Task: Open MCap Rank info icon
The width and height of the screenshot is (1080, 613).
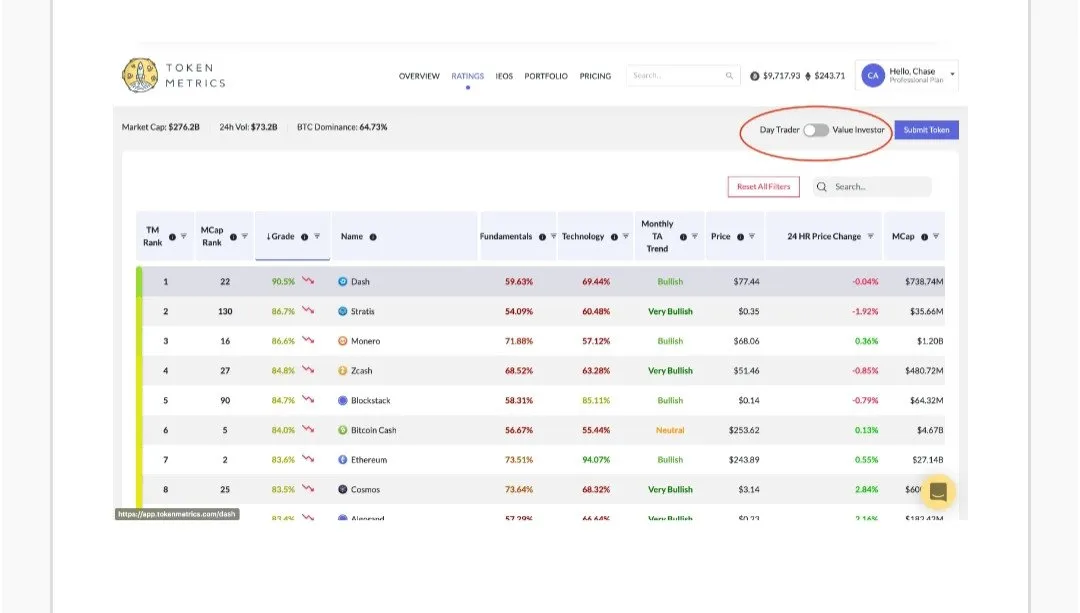Action: 233,237
